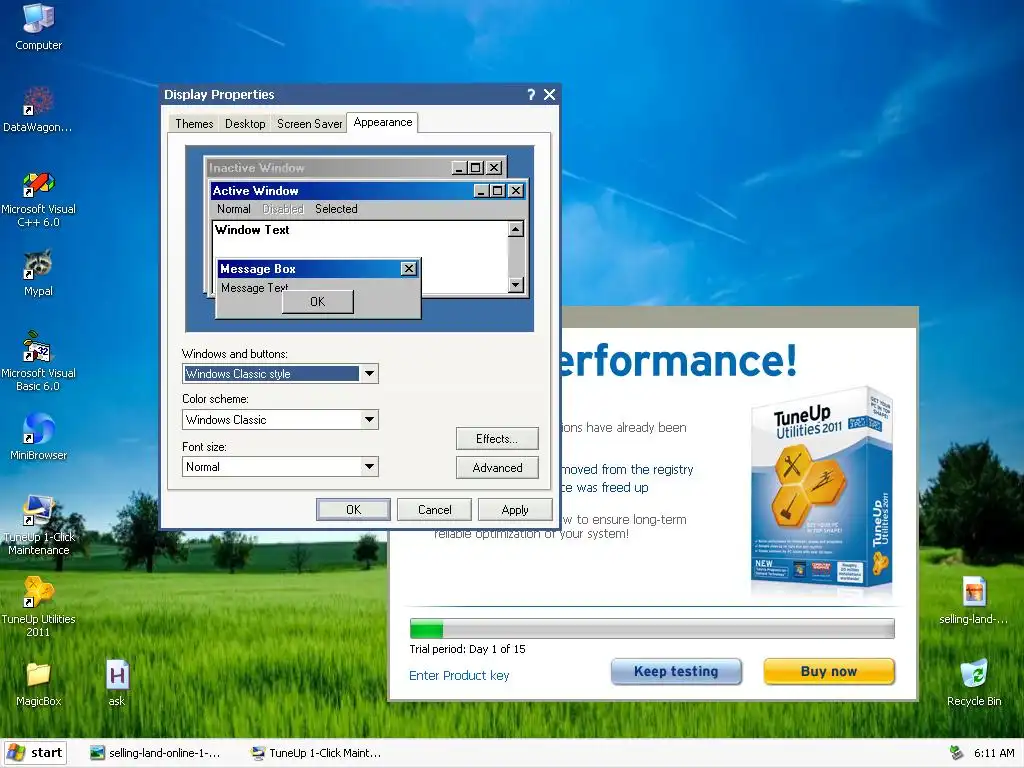1024x768 pixels.
Task: Click the TuneUp trial period progress bar
Action: click(652, 629)
